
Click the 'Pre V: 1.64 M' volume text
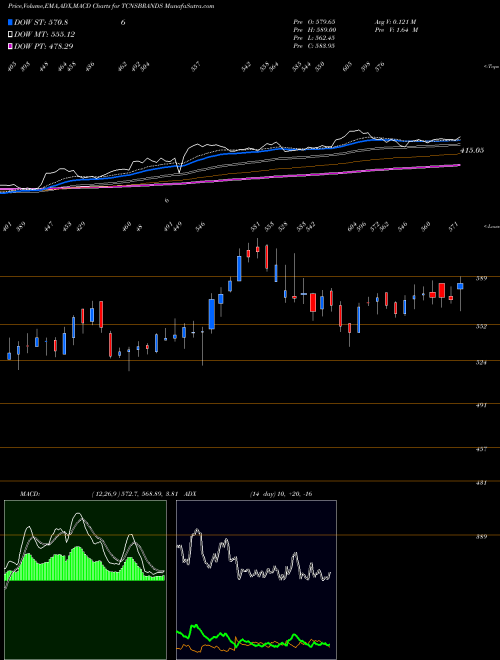pos(396,30)
